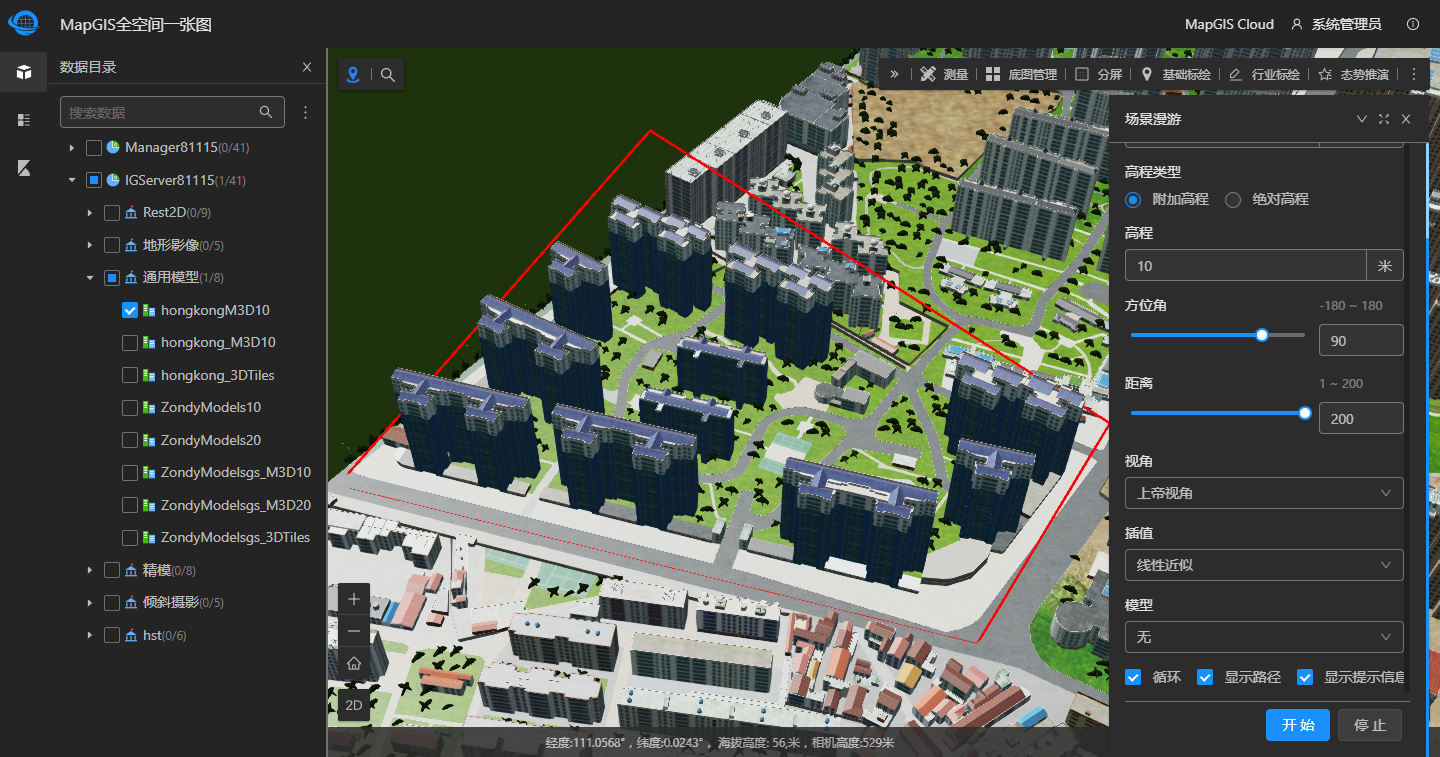The height and width of the screenshot is (757, 1440).
Task: Click the search icon in the data search box
Action: [x=266, y=112]
